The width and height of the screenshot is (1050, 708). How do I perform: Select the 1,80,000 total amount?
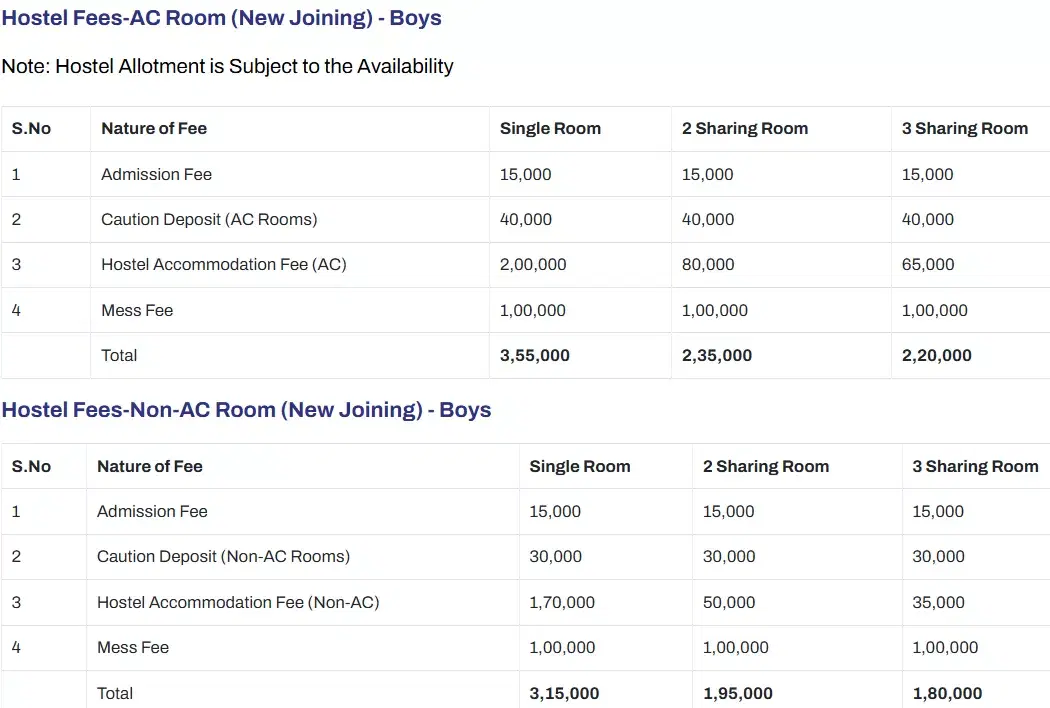[x=947, y=693]
